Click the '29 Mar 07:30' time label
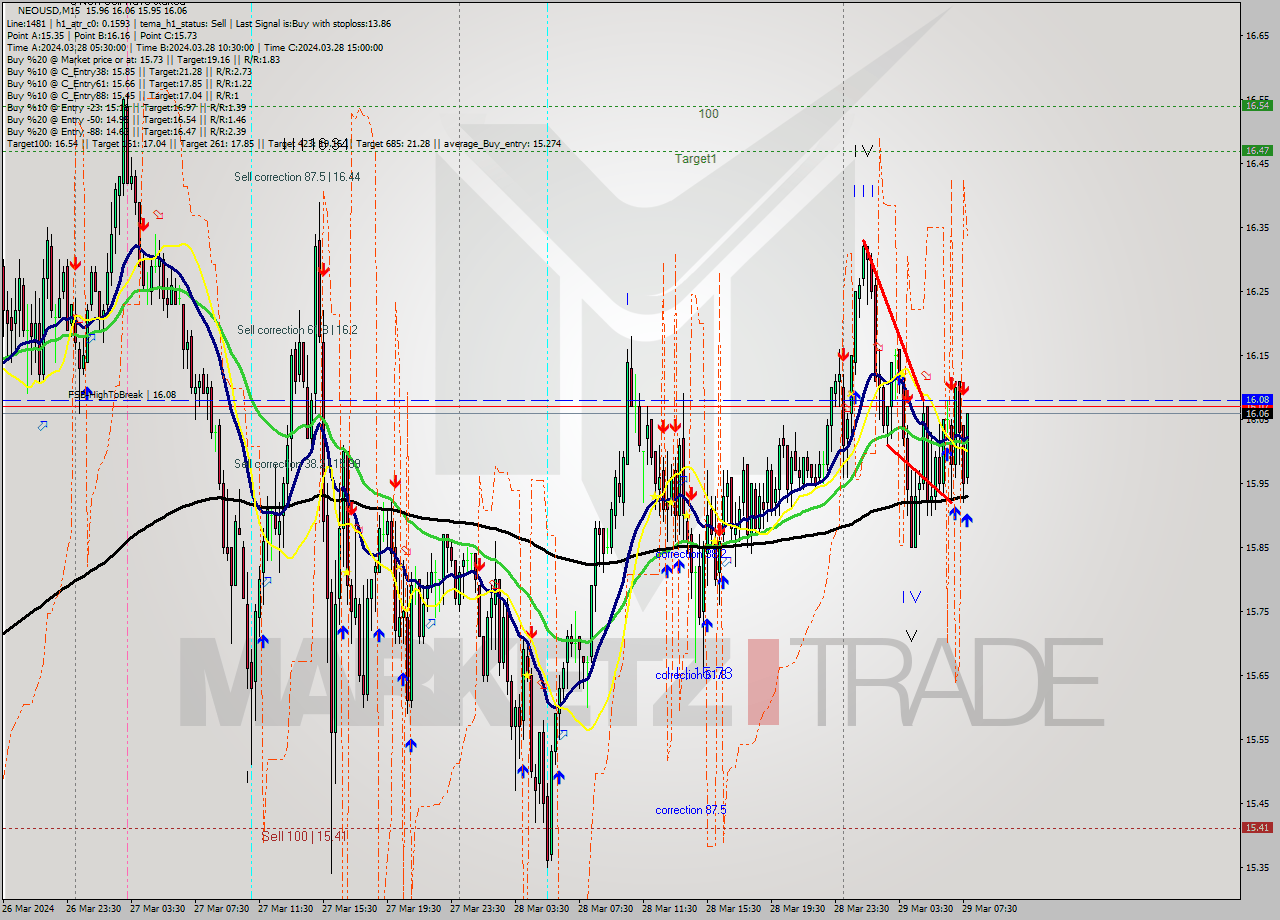The image size is (1280, 920). 990,909
